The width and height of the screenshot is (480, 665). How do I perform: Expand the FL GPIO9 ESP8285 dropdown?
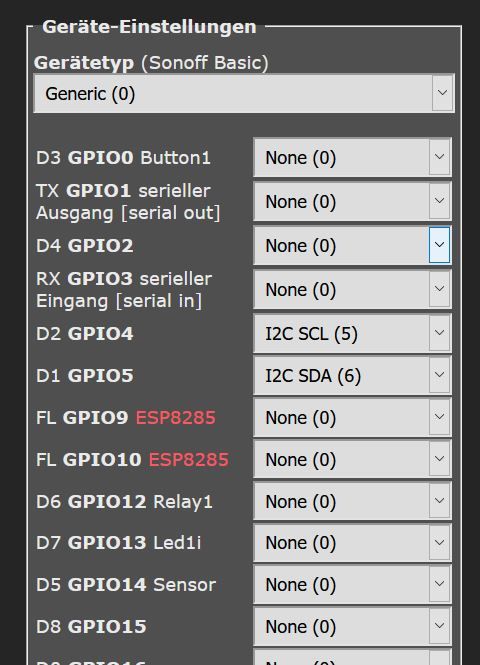(x=352, y=417)
